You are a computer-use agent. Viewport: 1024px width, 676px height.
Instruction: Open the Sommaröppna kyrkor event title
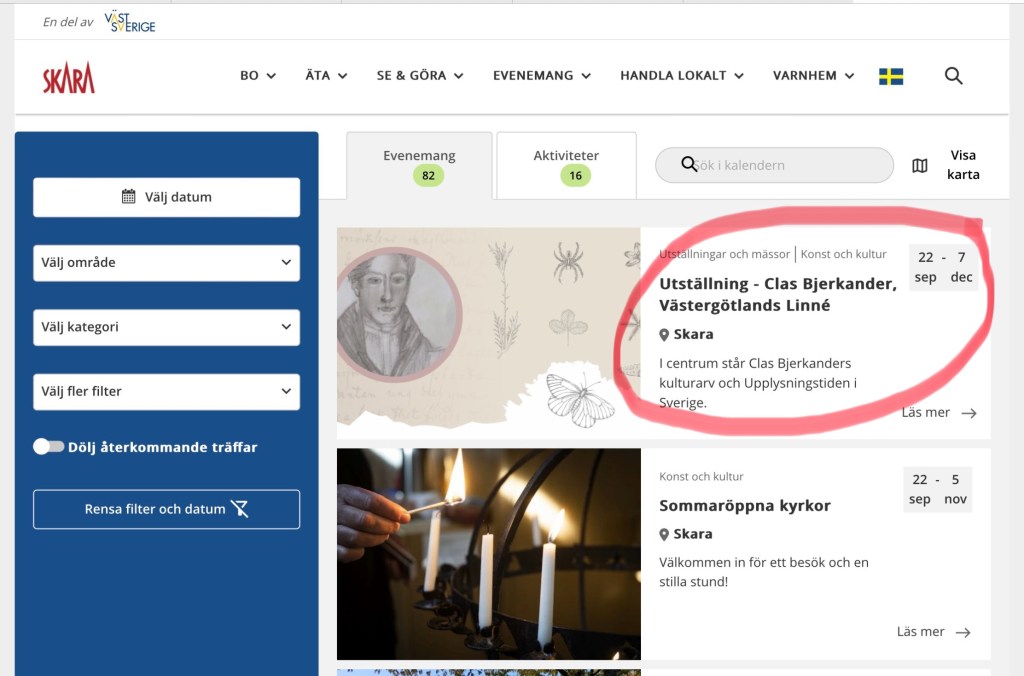tap(744, 506)
